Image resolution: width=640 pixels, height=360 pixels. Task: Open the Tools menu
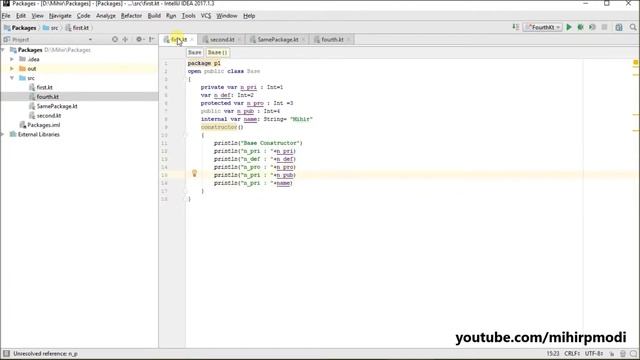coord(188,16)
